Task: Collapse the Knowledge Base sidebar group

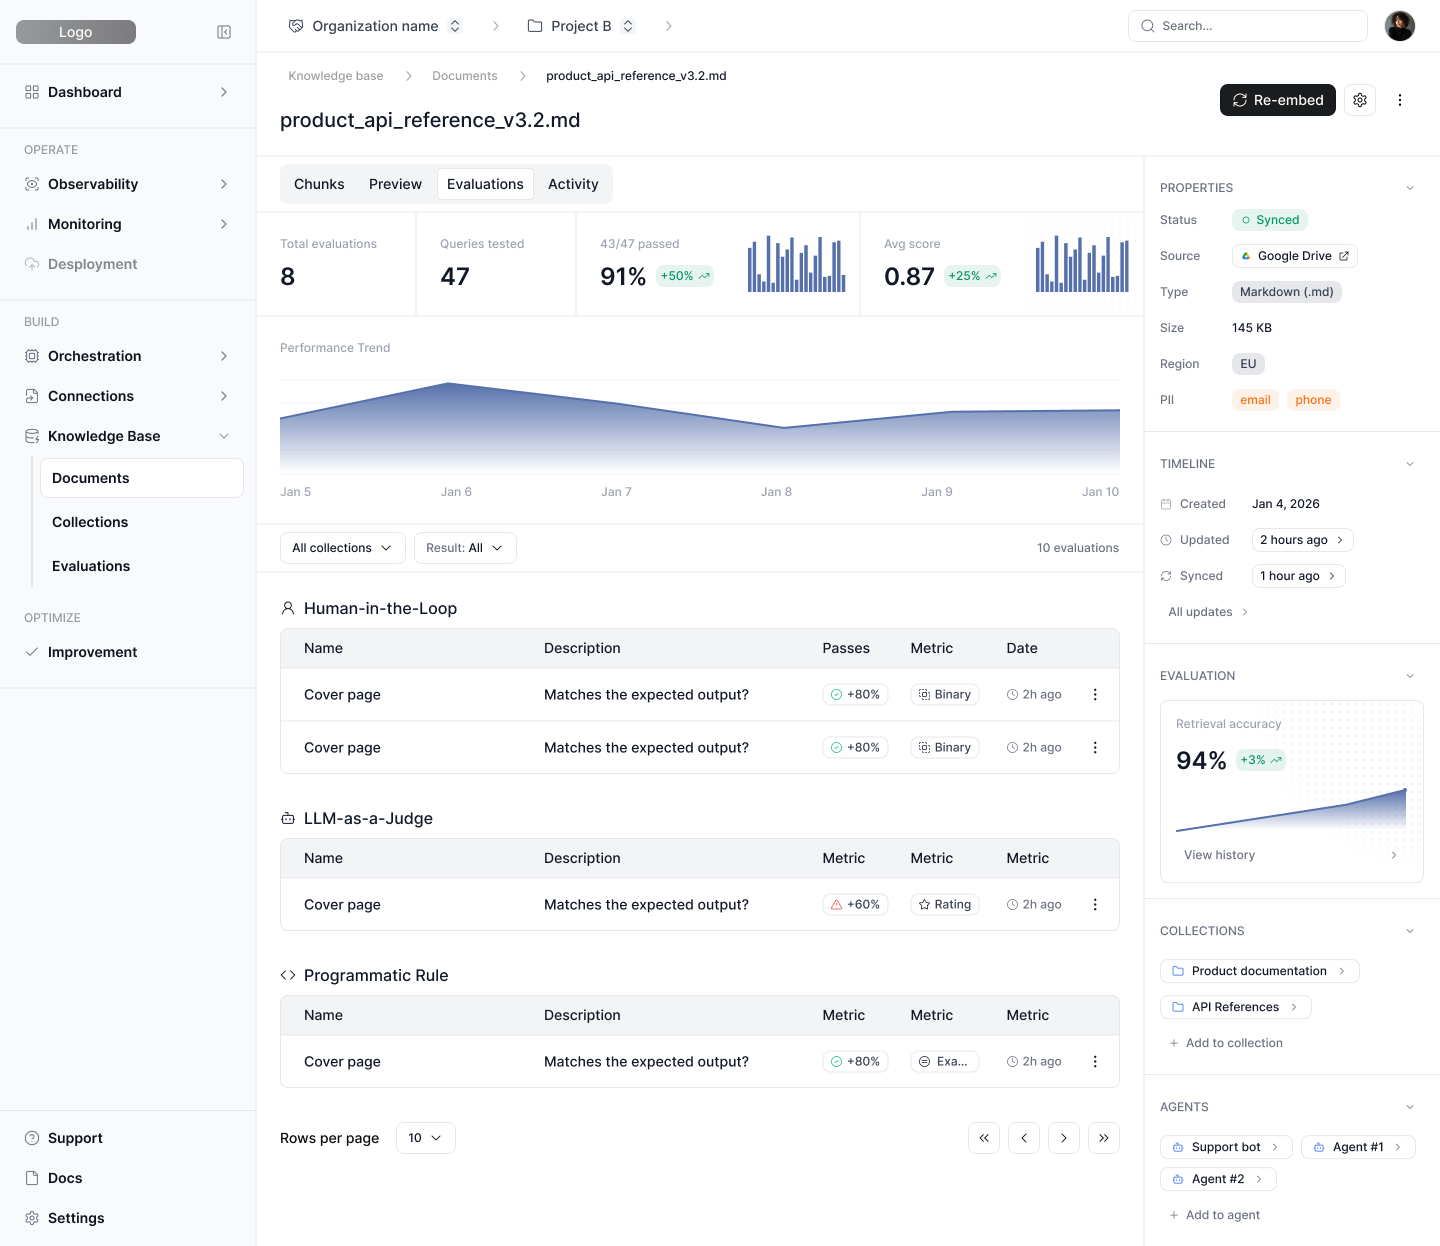Action: click(x=224, y=436)
